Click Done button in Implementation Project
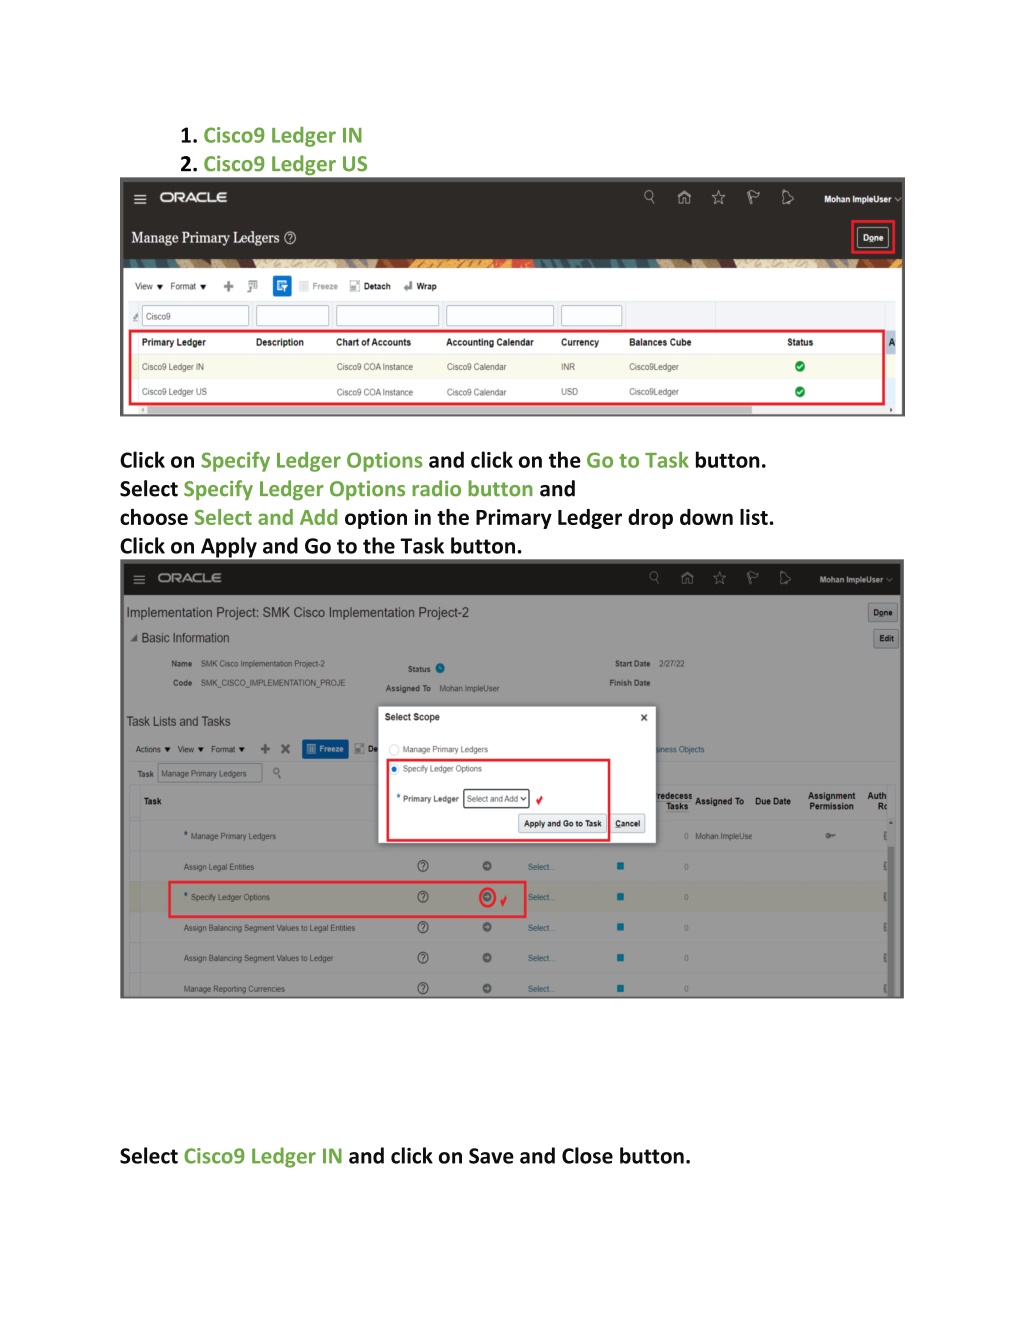1024x1325 pixels. tap(883, 612)
